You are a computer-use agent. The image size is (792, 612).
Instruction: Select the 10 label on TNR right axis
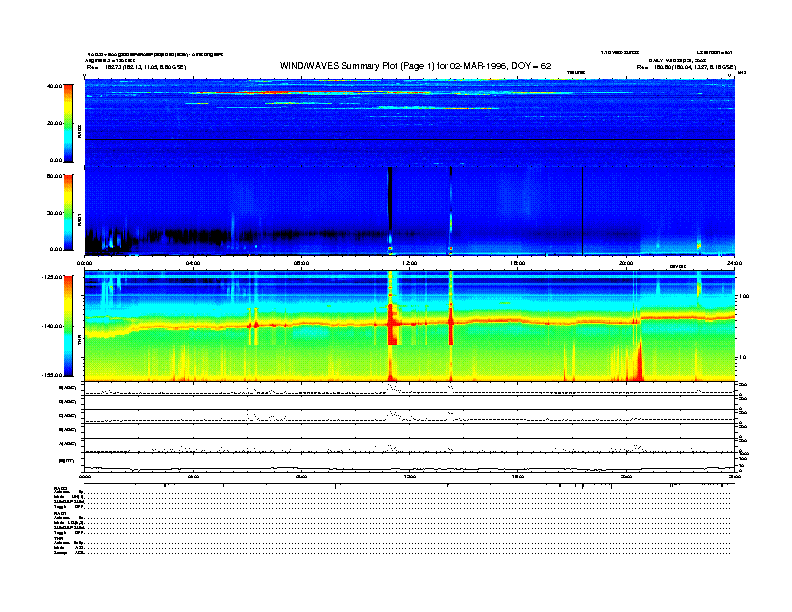point(742,358)
